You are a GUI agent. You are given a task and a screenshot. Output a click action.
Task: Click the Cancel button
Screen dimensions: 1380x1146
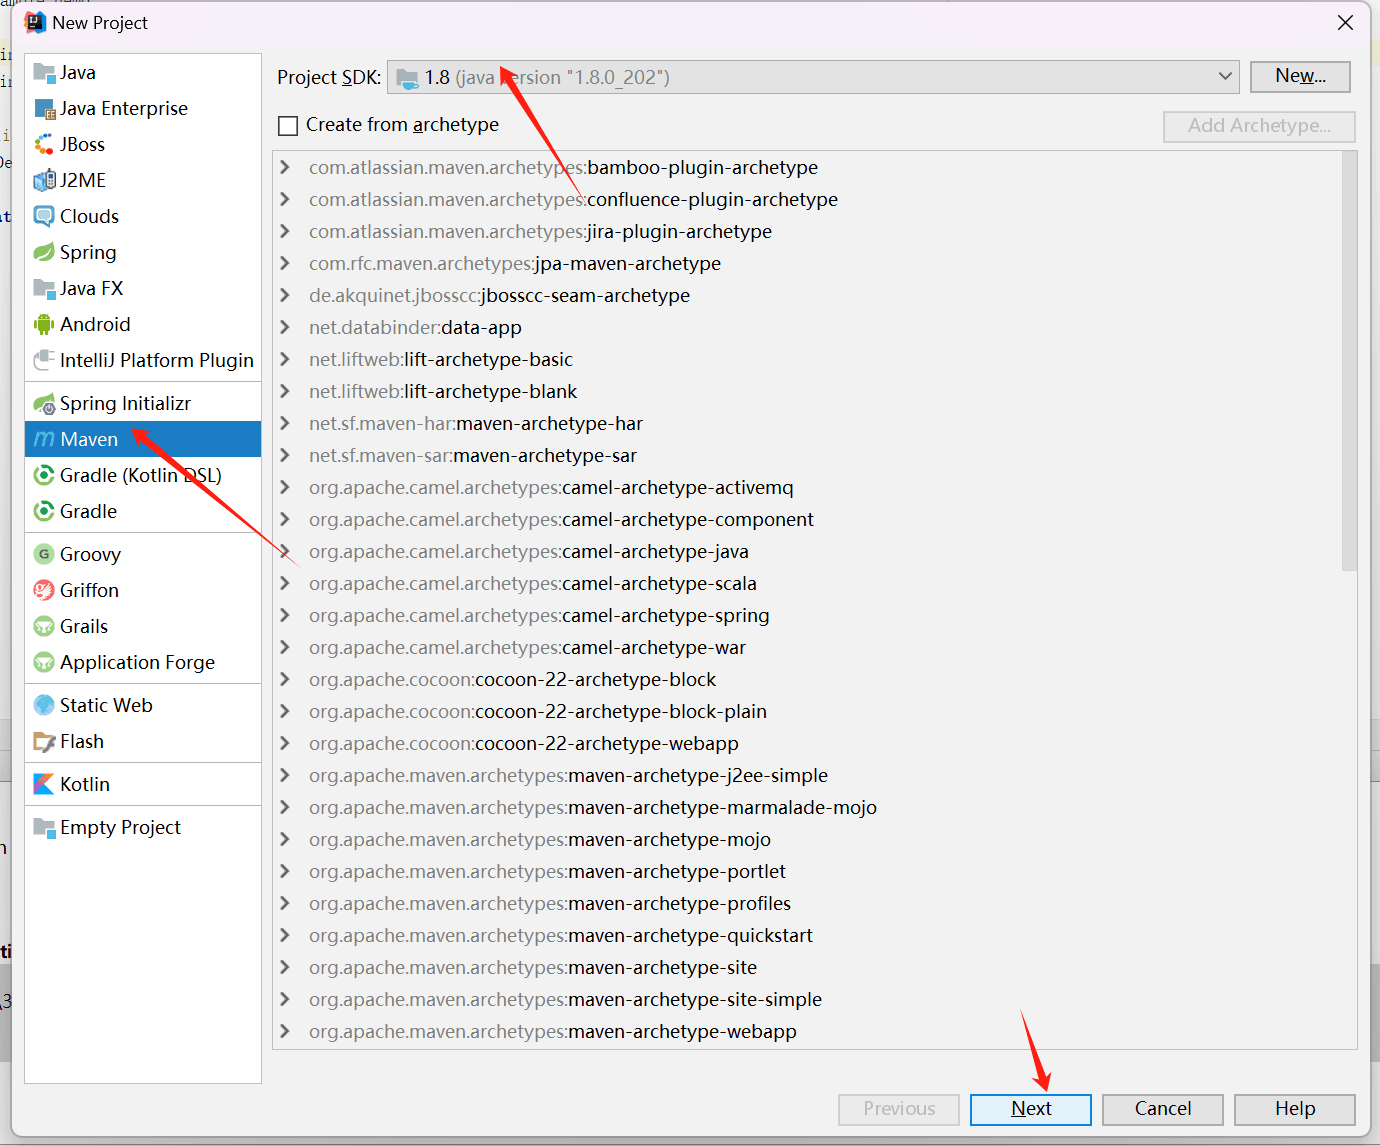tap(1163, 1109)
